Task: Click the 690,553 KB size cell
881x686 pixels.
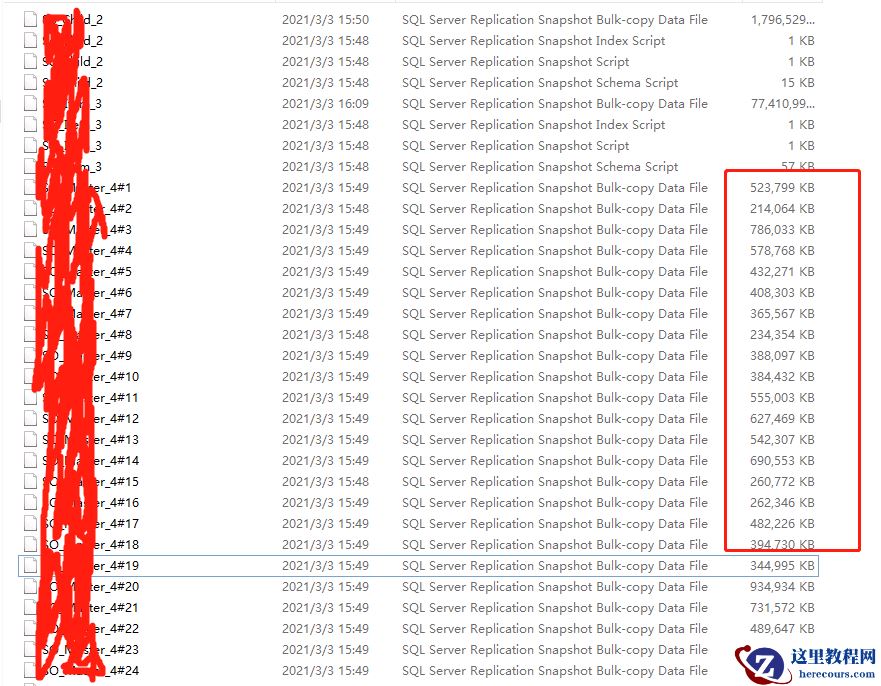Action: [x=782, y=461]
